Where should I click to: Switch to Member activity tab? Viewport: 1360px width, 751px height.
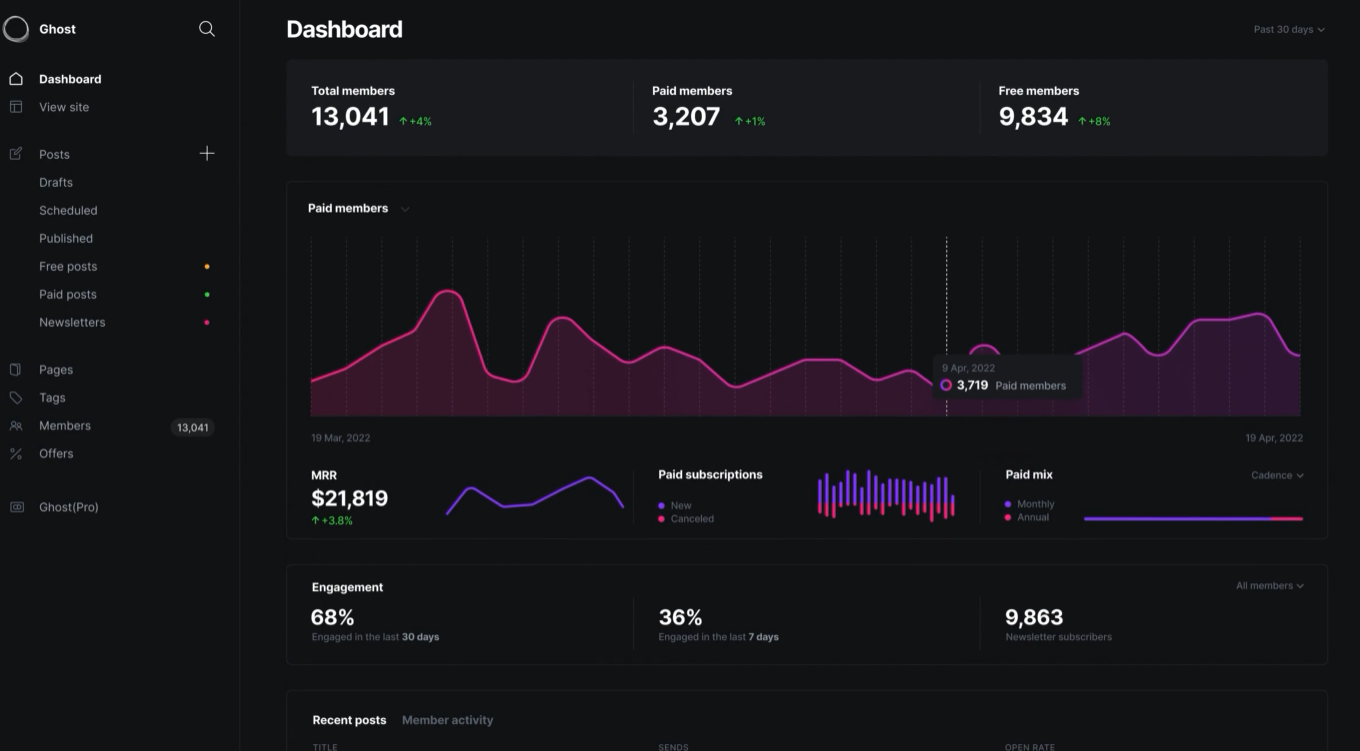(x=447, y=720)
